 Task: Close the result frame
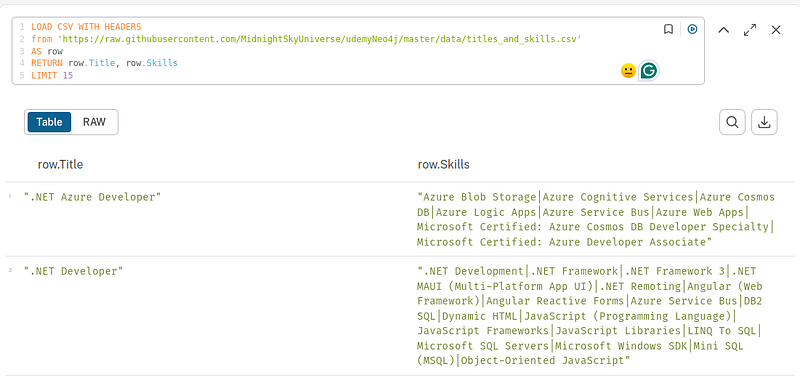776,30
